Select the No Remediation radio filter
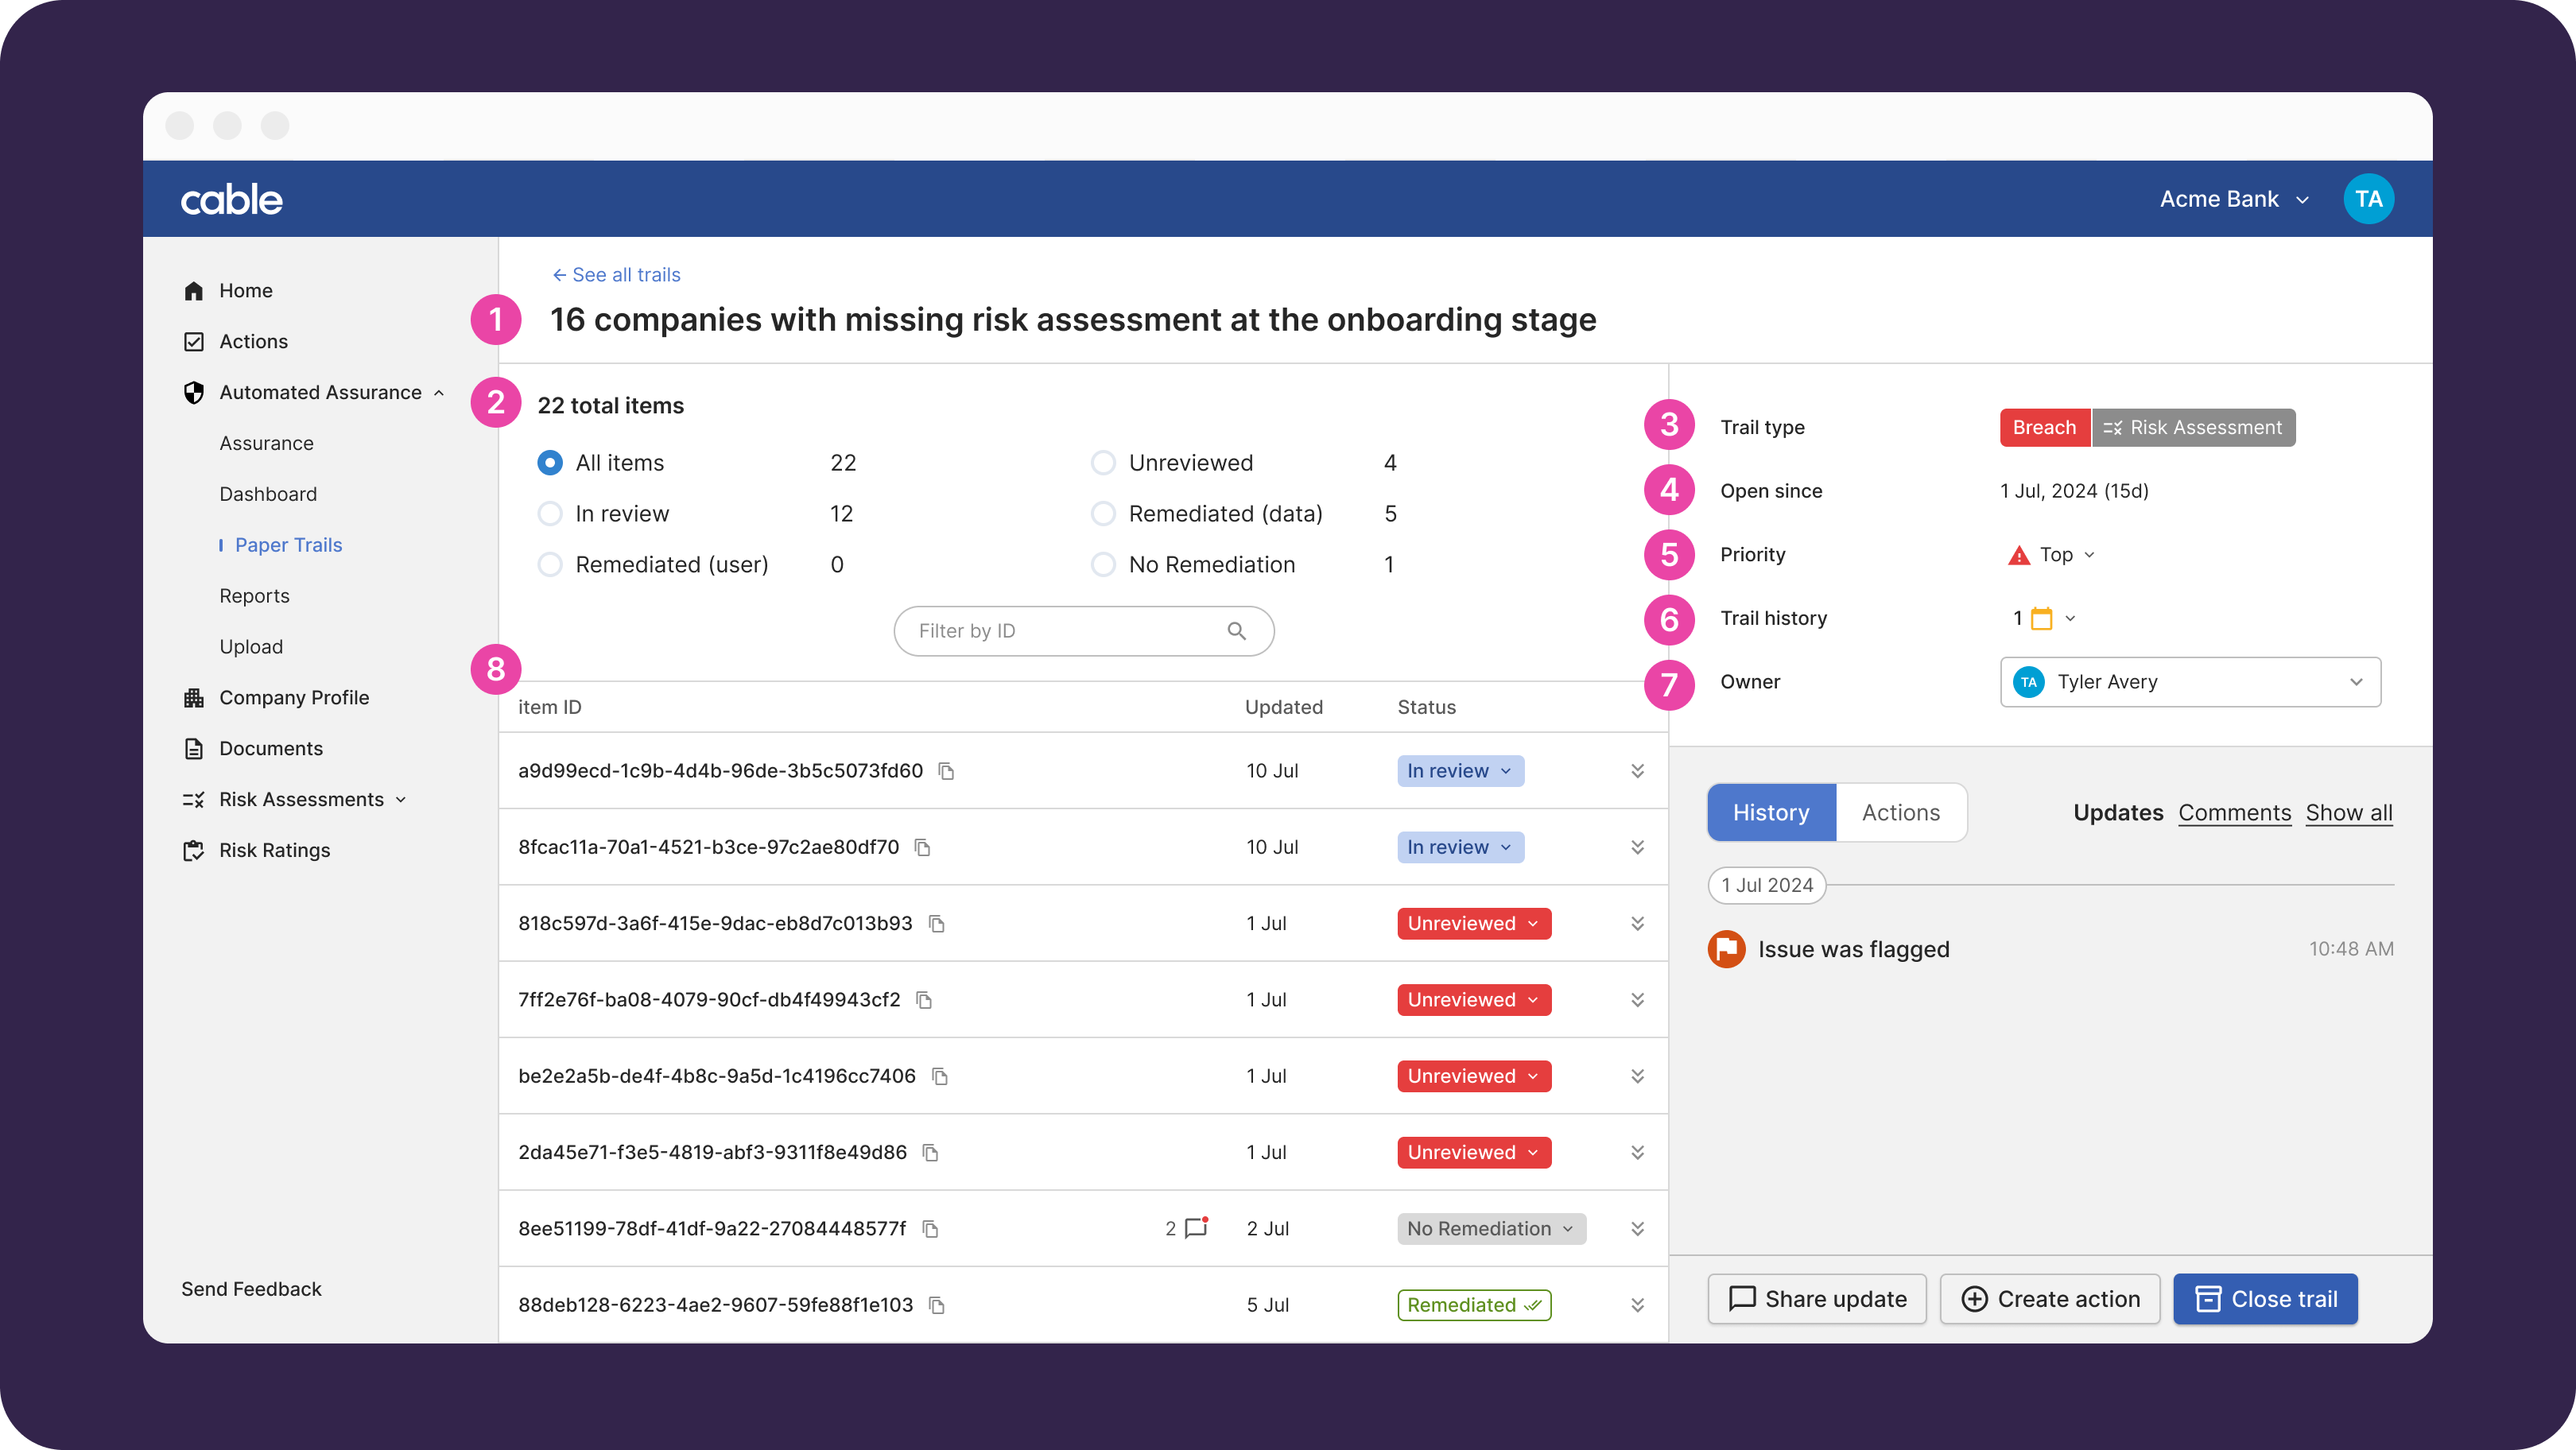The image size is (2576, 1450). tap(1103, 565)
